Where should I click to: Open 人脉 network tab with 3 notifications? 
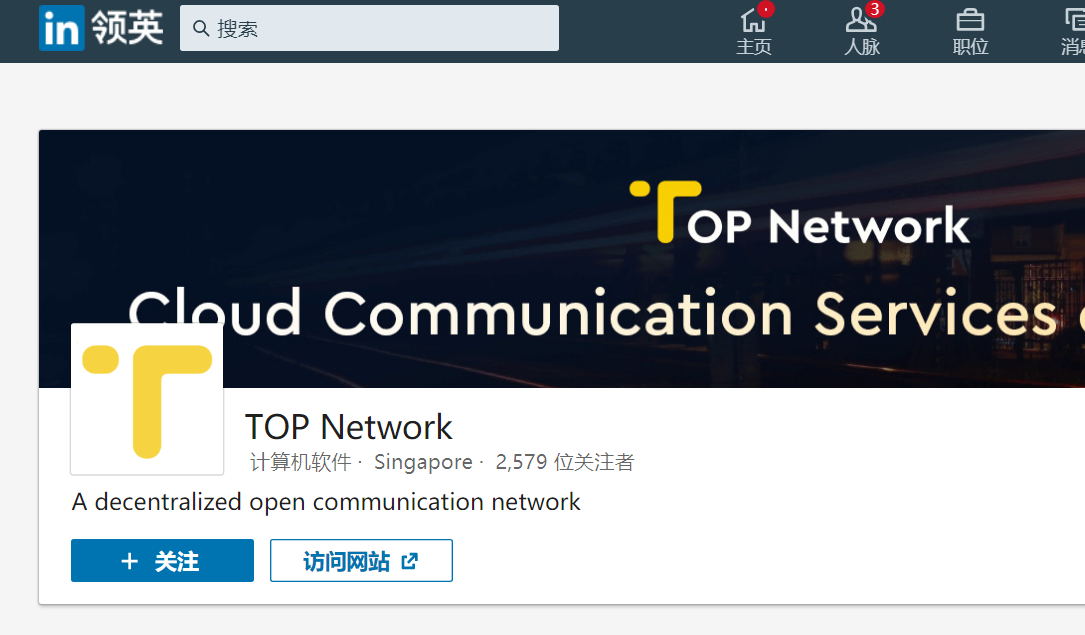pos(862,30)
